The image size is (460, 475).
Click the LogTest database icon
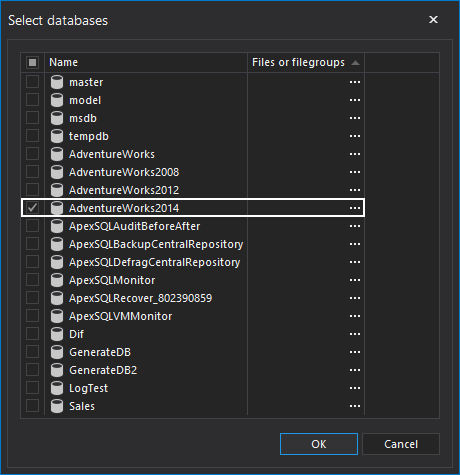(x=57, y=388)
